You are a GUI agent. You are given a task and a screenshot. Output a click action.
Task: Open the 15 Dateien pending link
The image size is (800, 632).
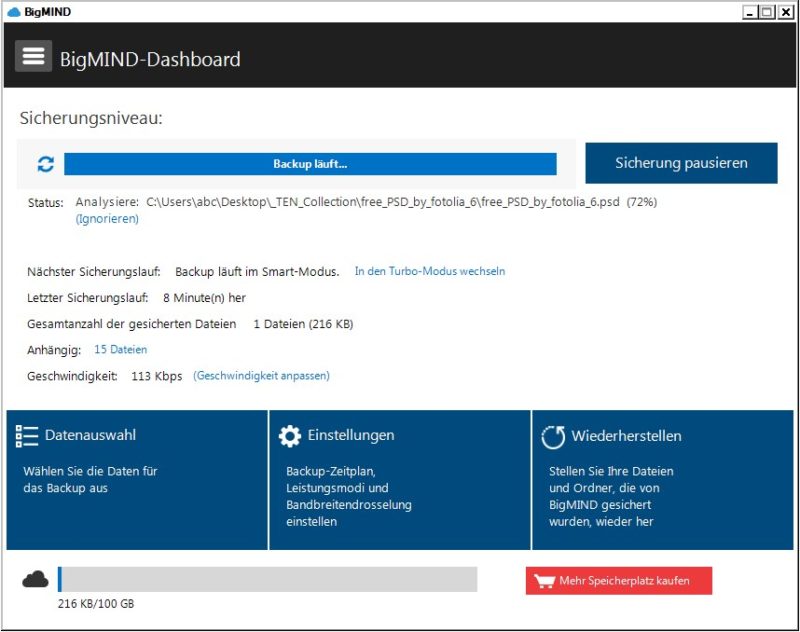pos(120,349)
